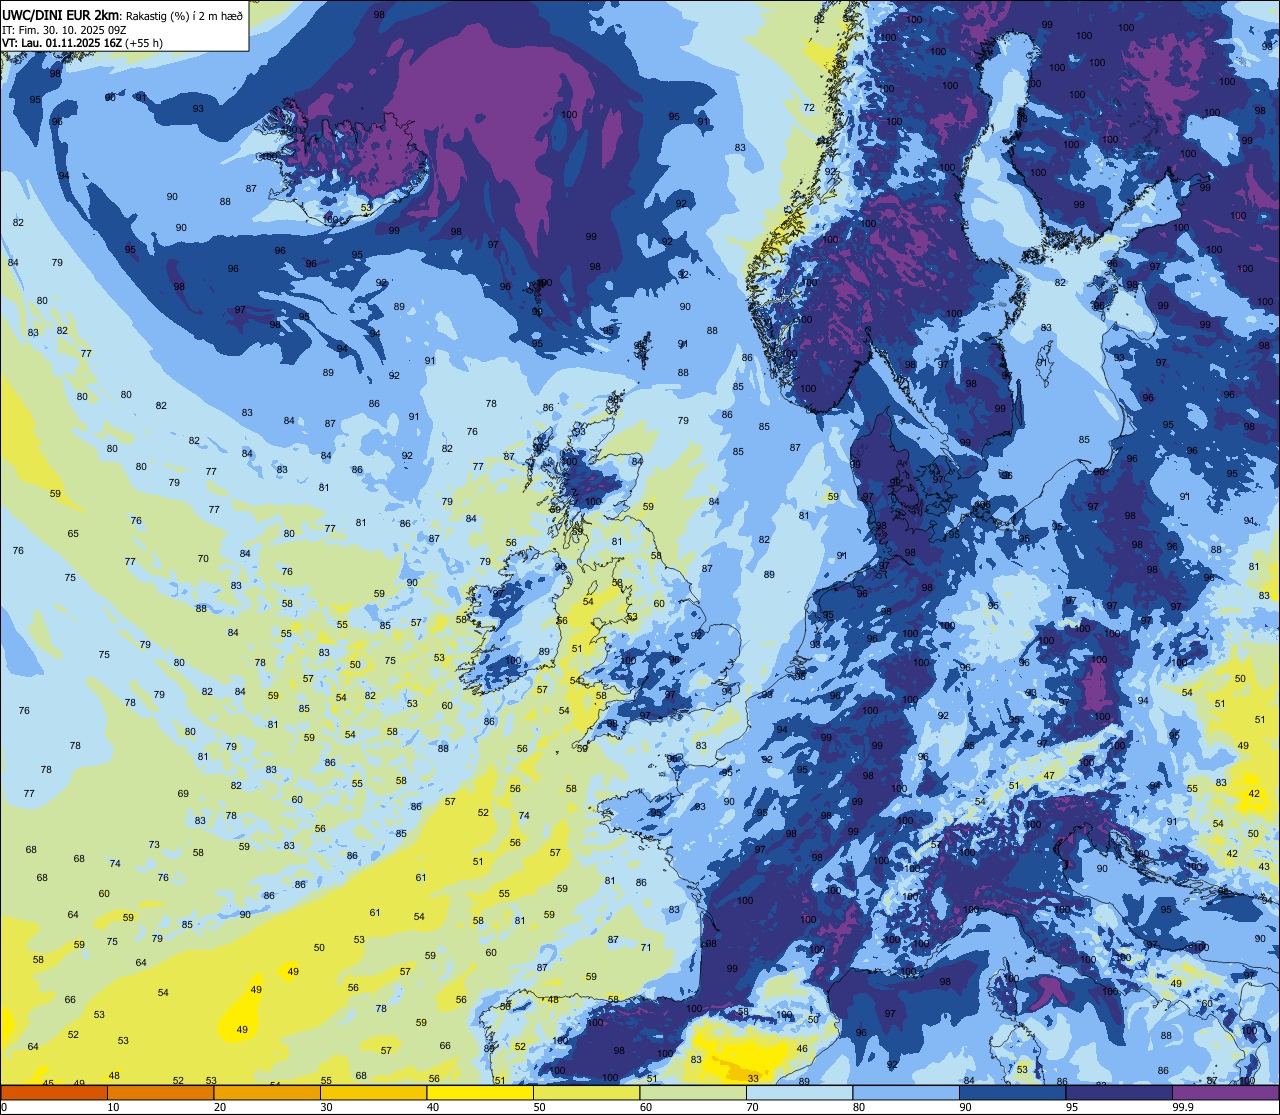Click the 'Rakastig (%) í 2 m hæð' label
The height and width of the screenshot is (1115, 1280).
click(x=184, y=15)
